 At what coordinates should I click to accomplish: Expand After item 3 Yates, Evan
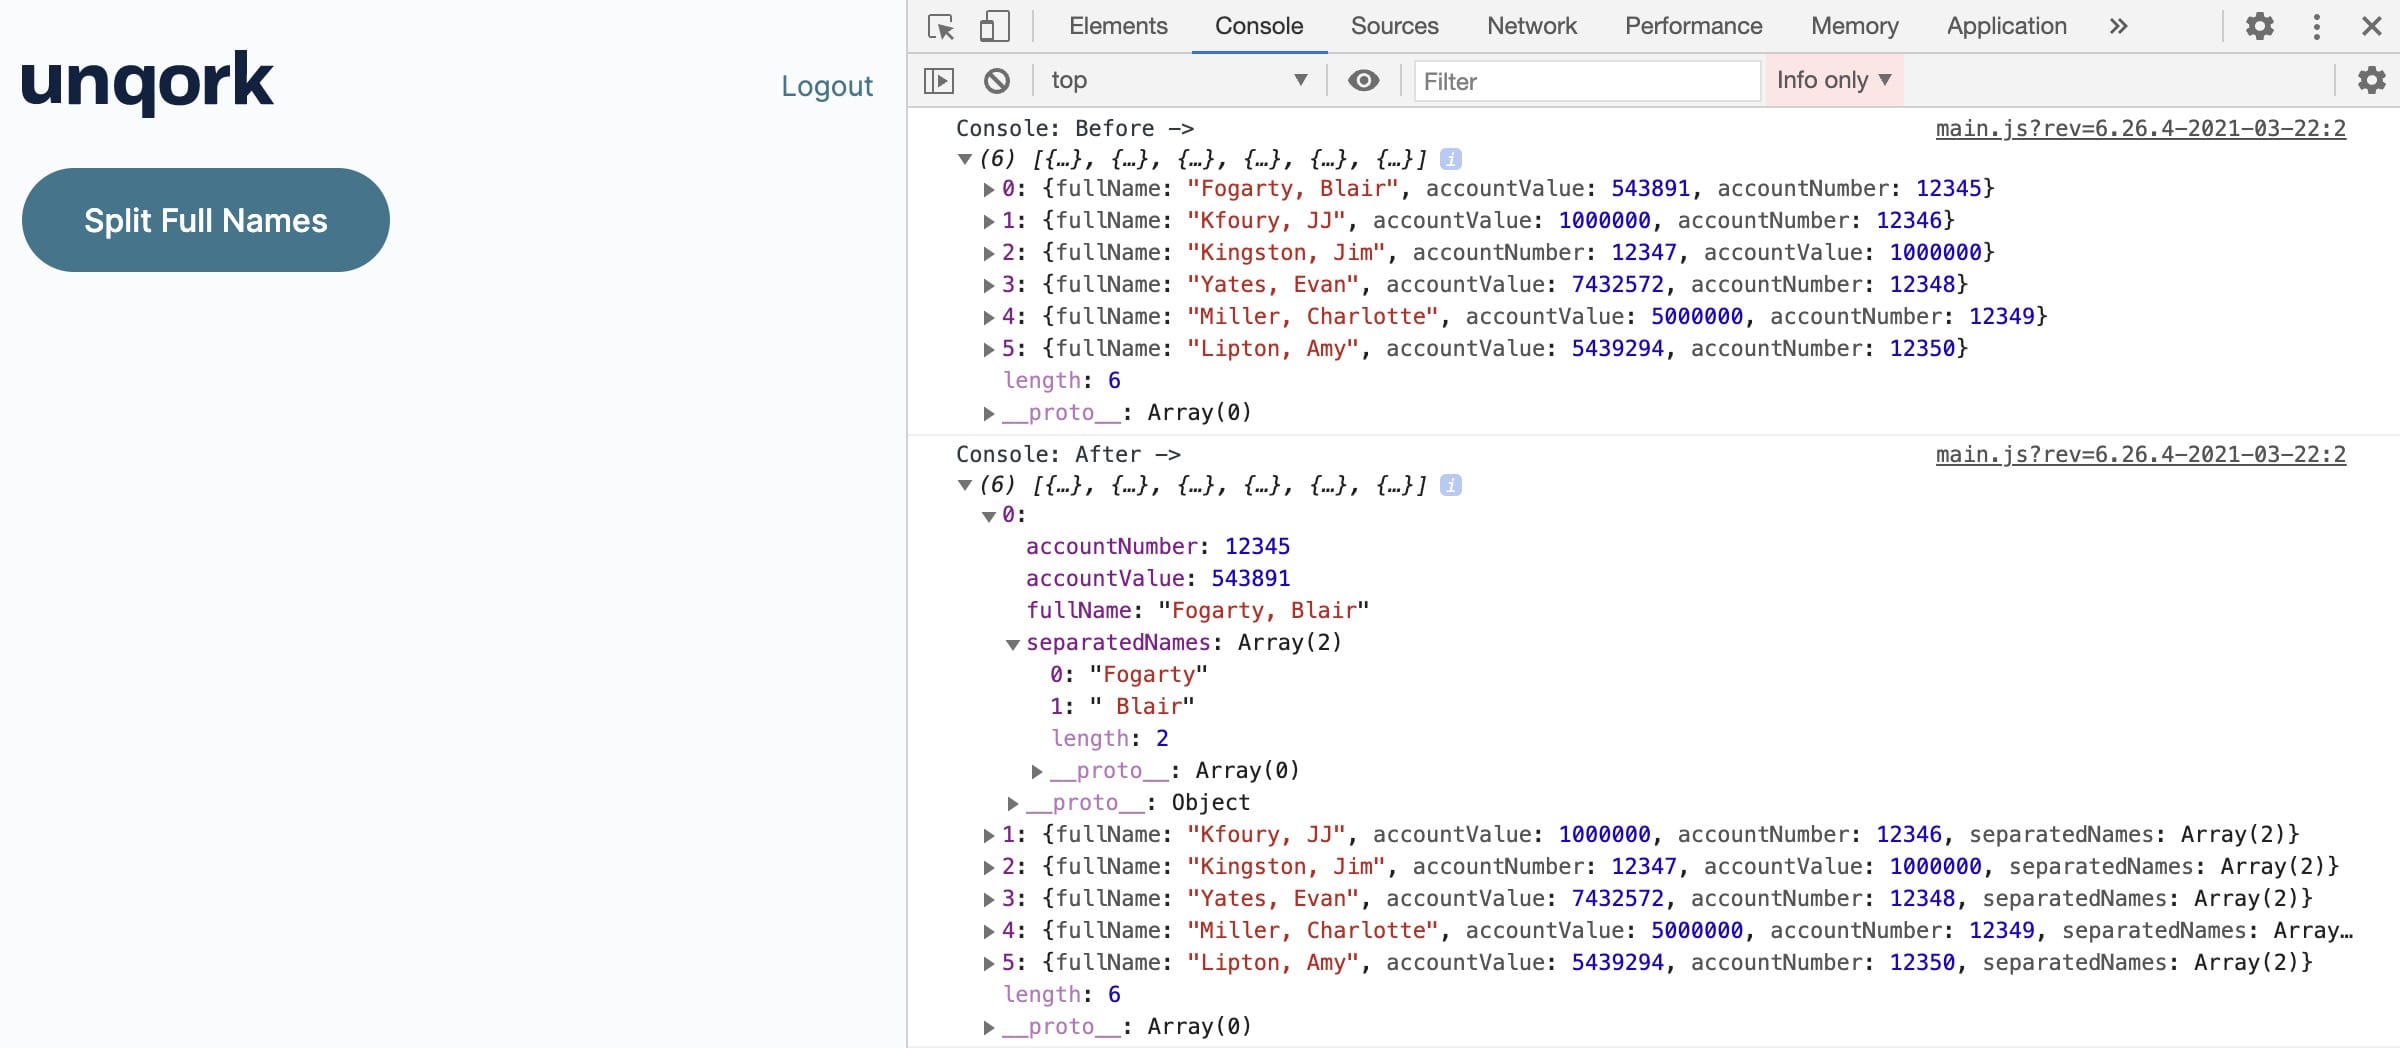pos(988,899)
